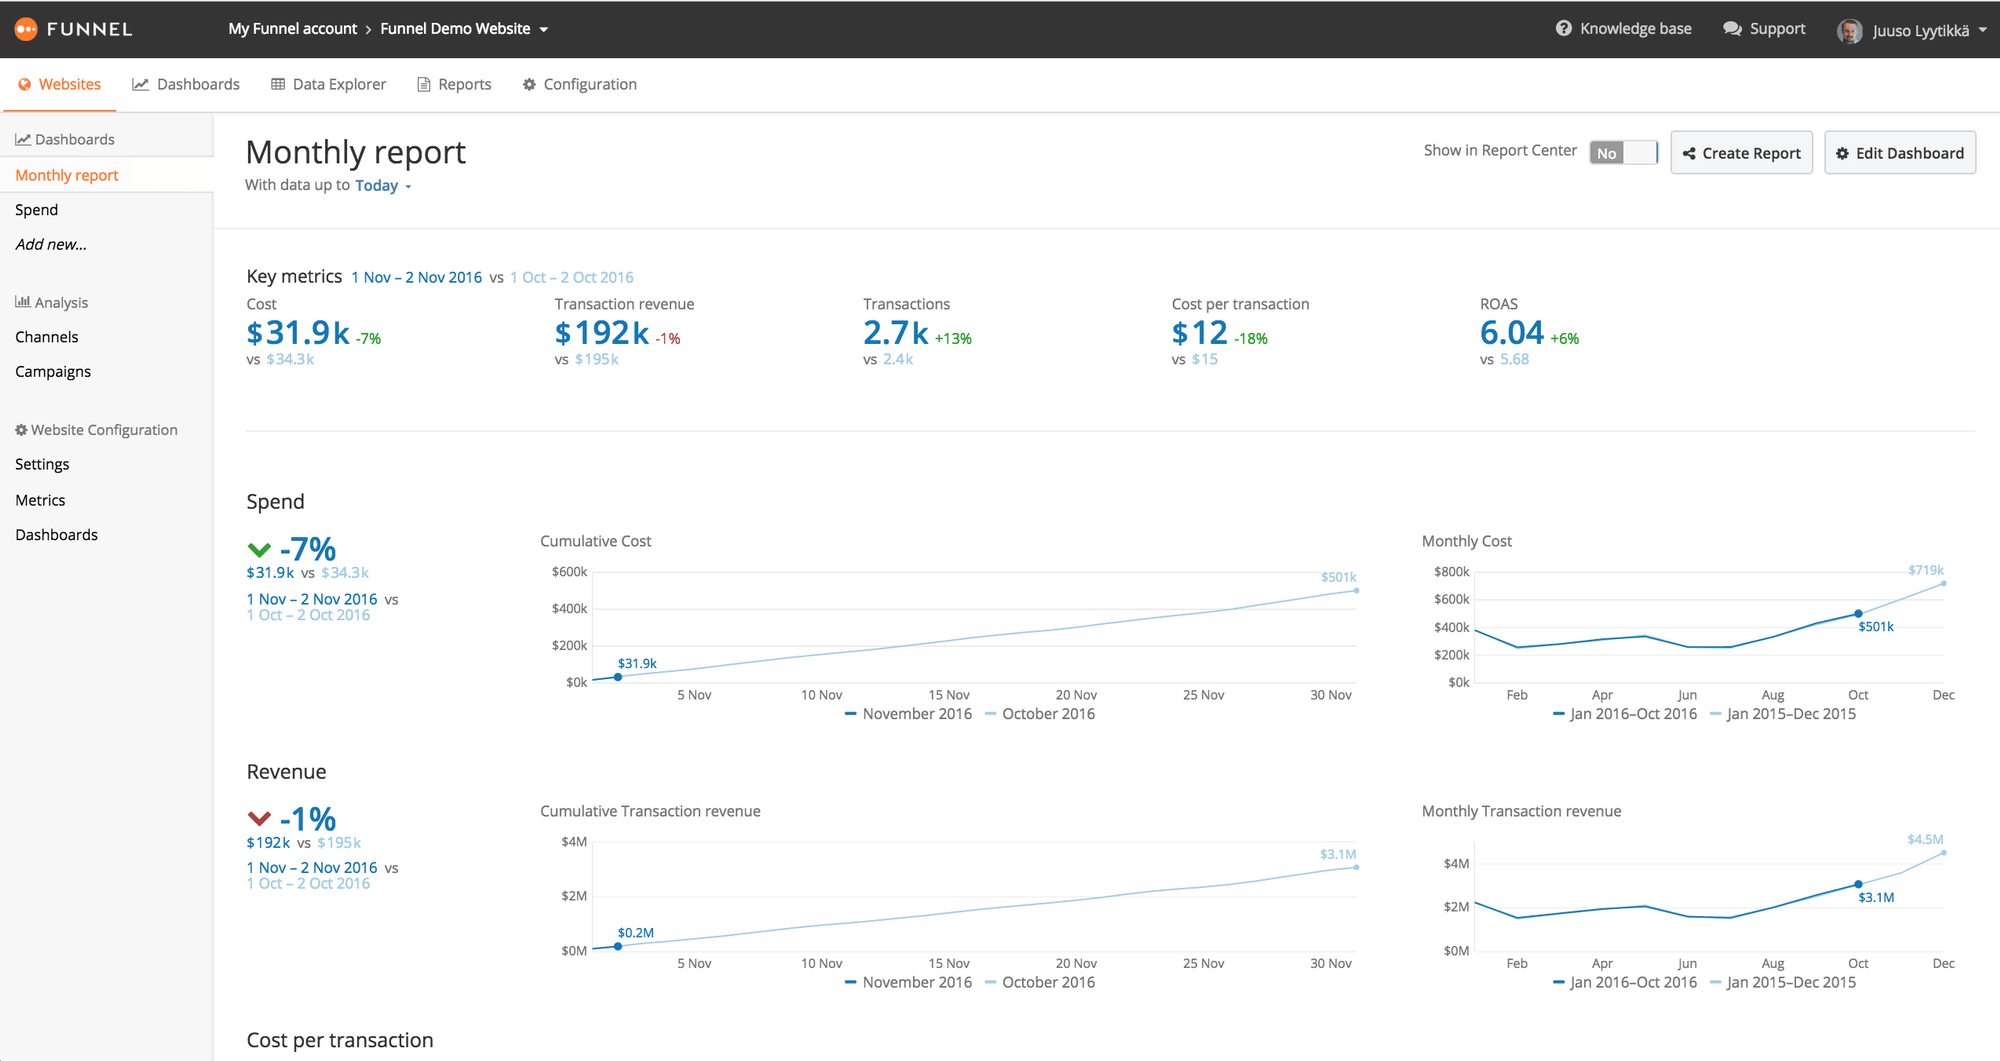This screenshot has width=2000, height=1061.
Task: Switch to the Dashboards tab
Action: click(197, 84)
